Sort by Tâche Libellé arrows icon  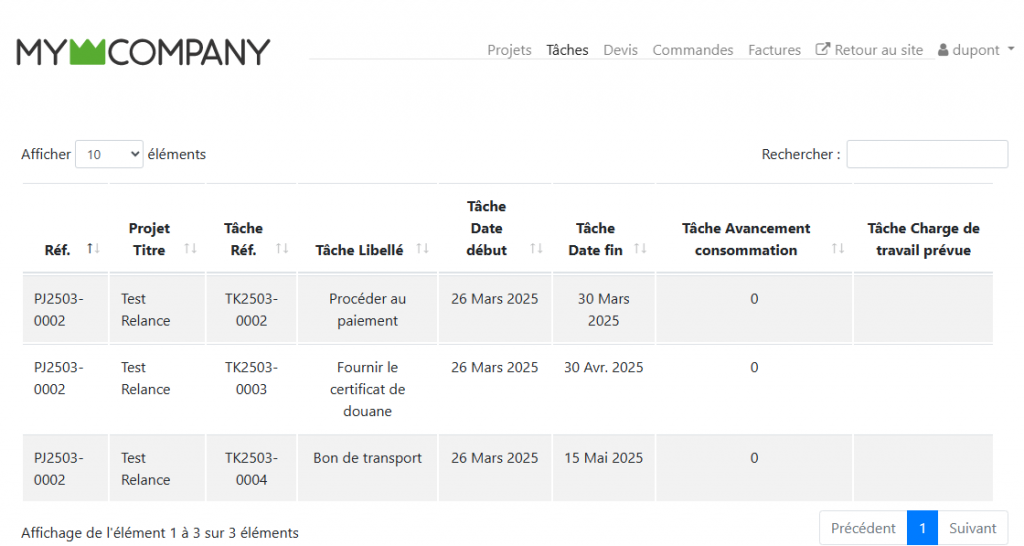pos(422,249)
